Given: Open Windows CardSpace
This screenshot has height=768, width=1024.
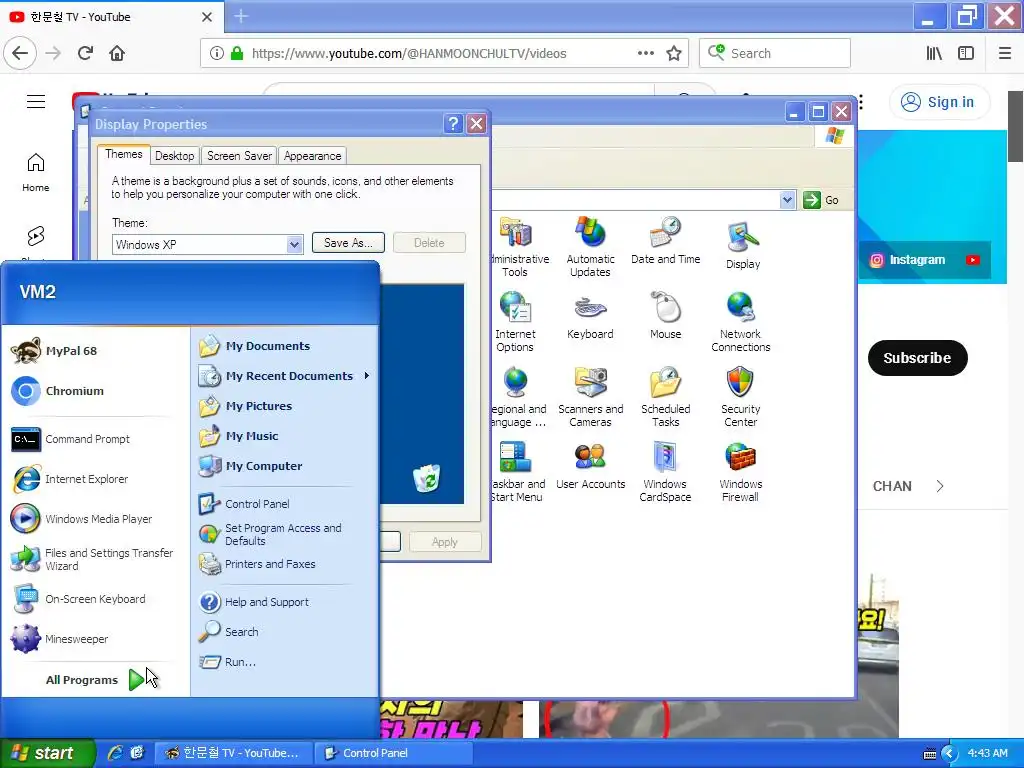Looking at the screenshot, I should coord(665,472).
